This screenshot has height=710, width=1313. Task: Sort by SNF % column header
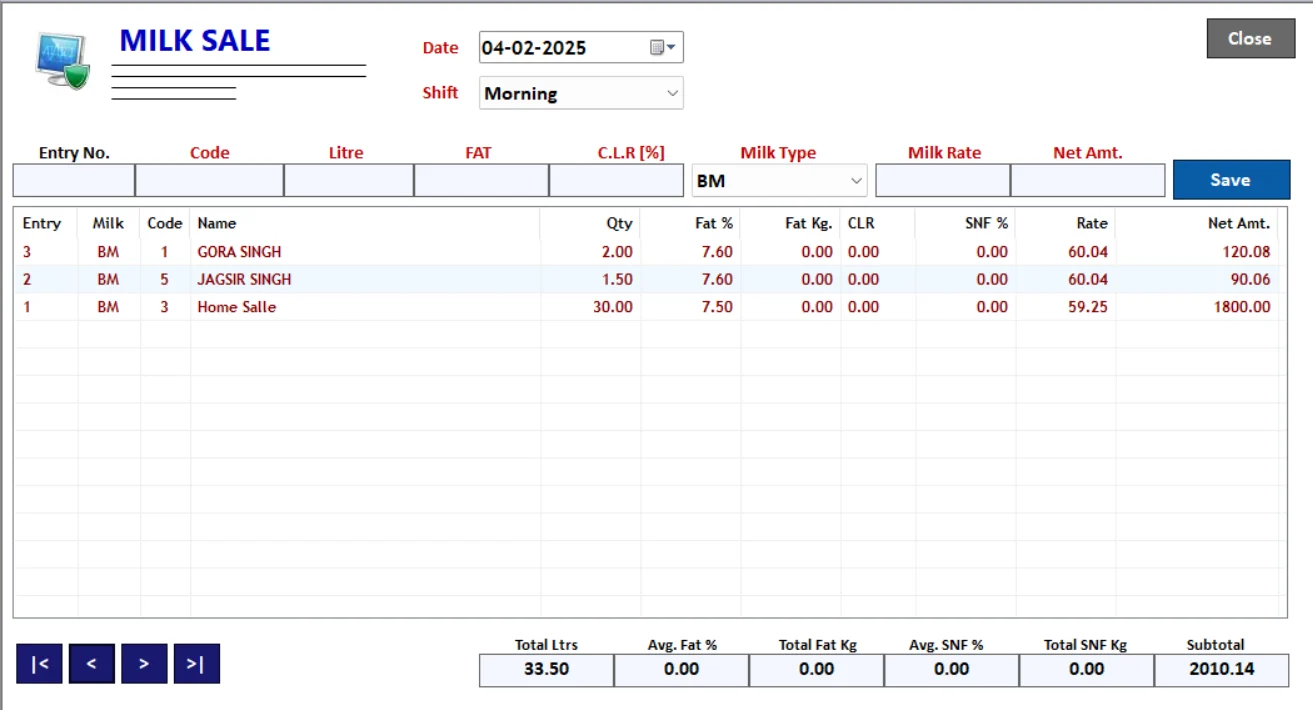pyautogui.click(x=987, y=223)
